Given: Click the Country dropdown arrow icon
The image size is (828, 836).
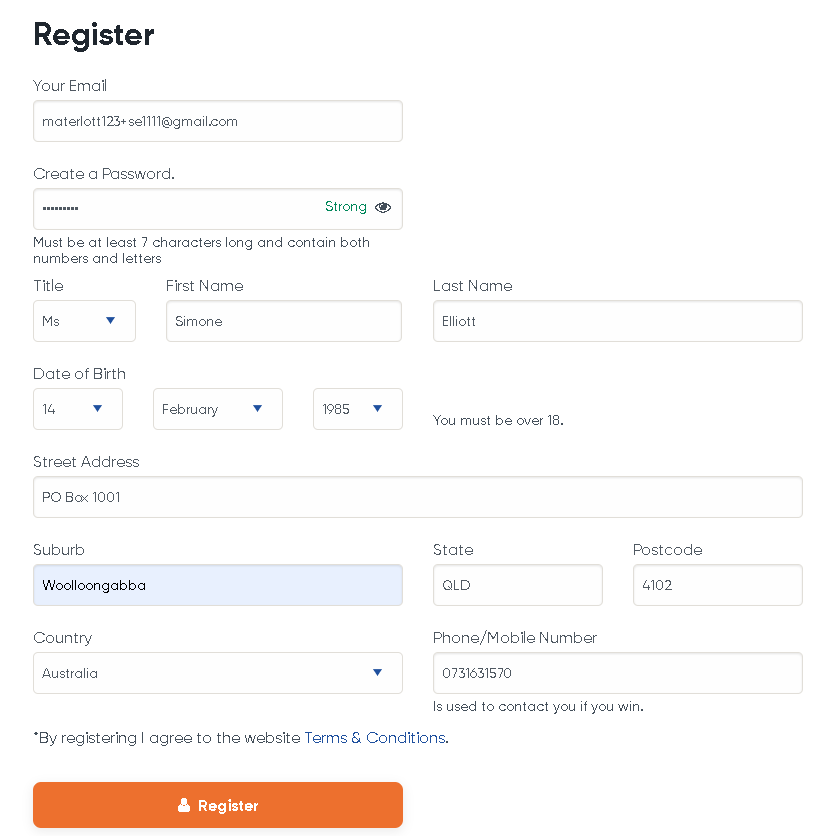Looking at the screenshot, I should pyautogui.click(x=377, y=673).
